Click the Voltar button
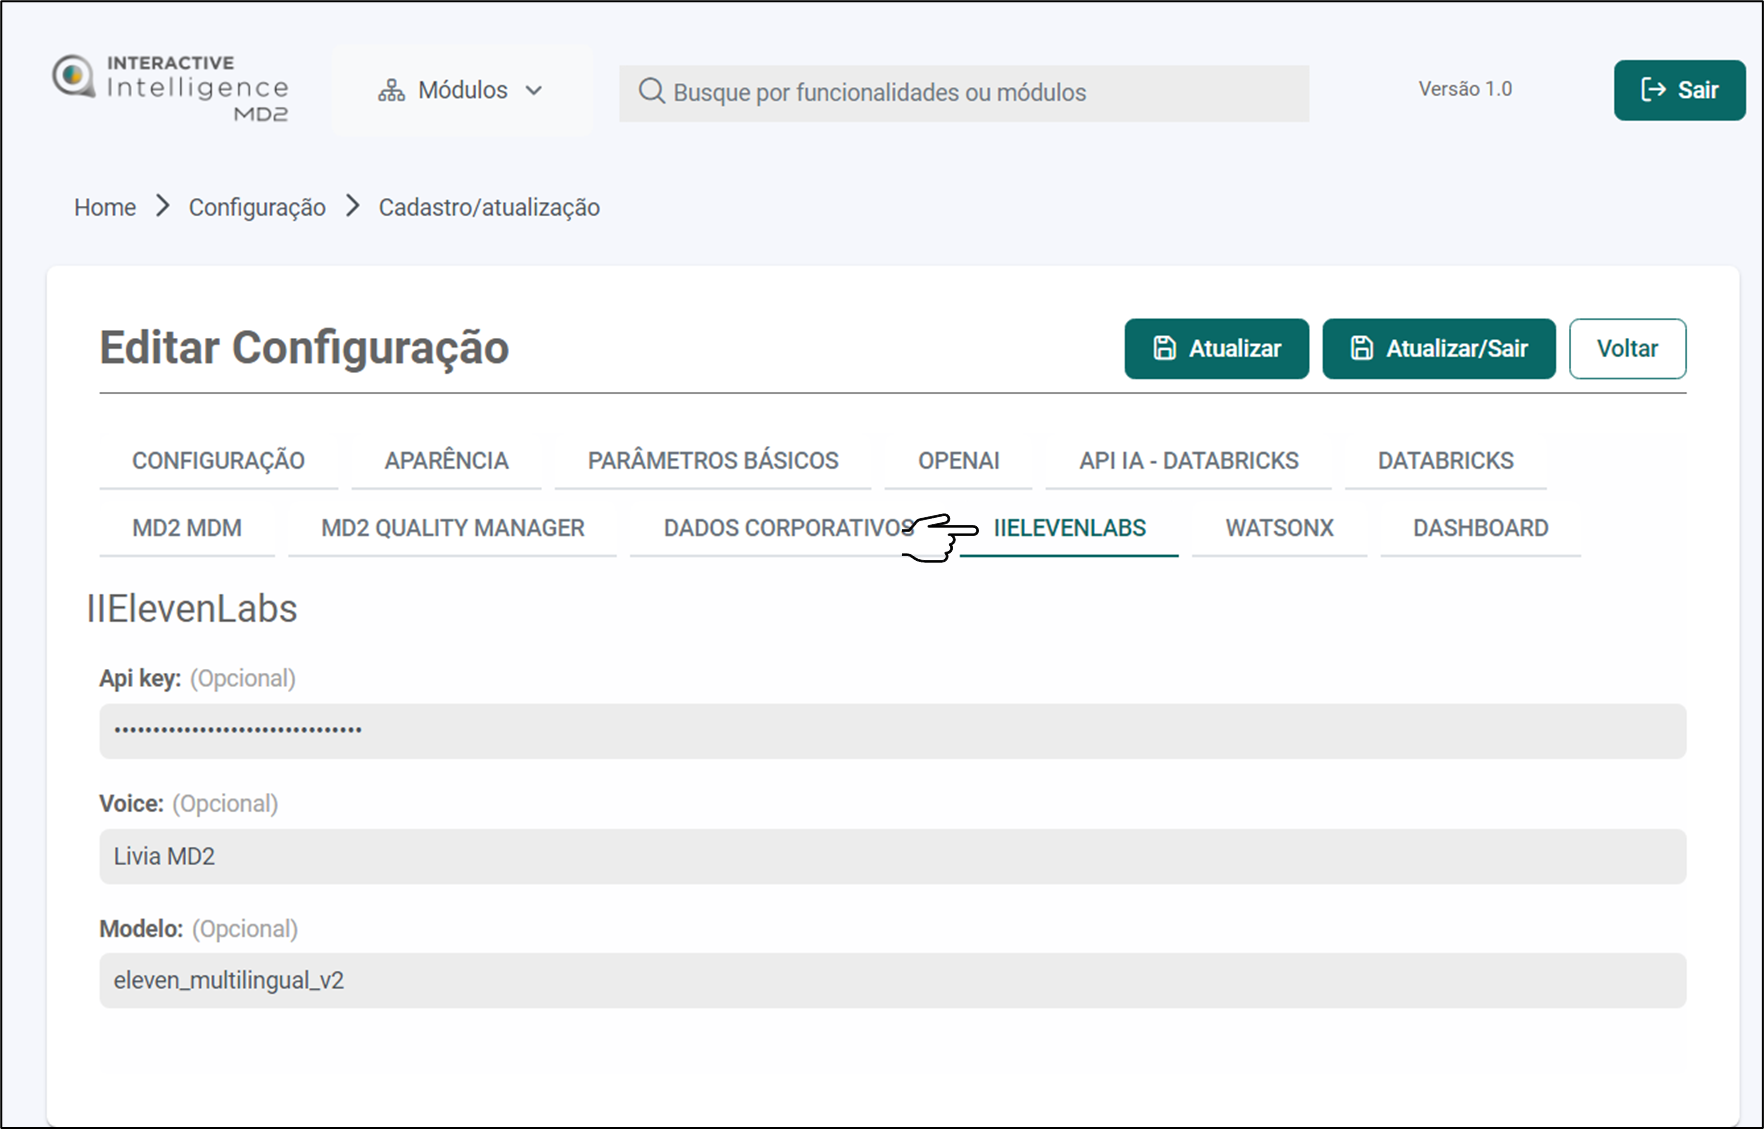This screenshot has width=1764, height=1129. click(x=1626, y=348)
